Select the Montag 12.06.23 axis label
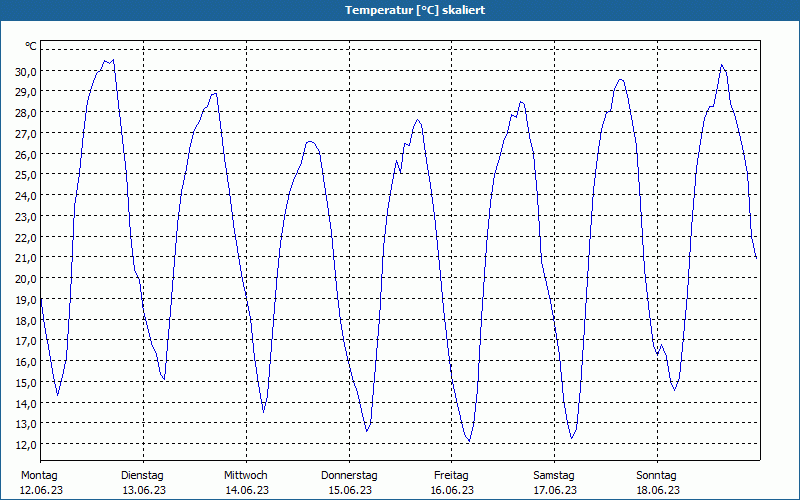 [x=41, y=483]
